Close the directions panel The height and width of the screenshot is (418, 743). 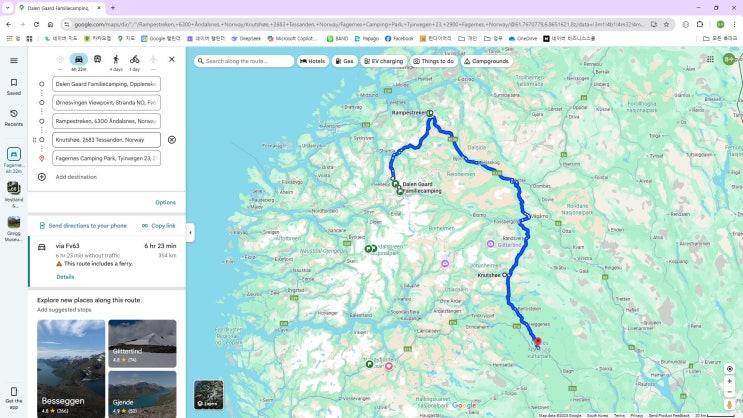172,59
